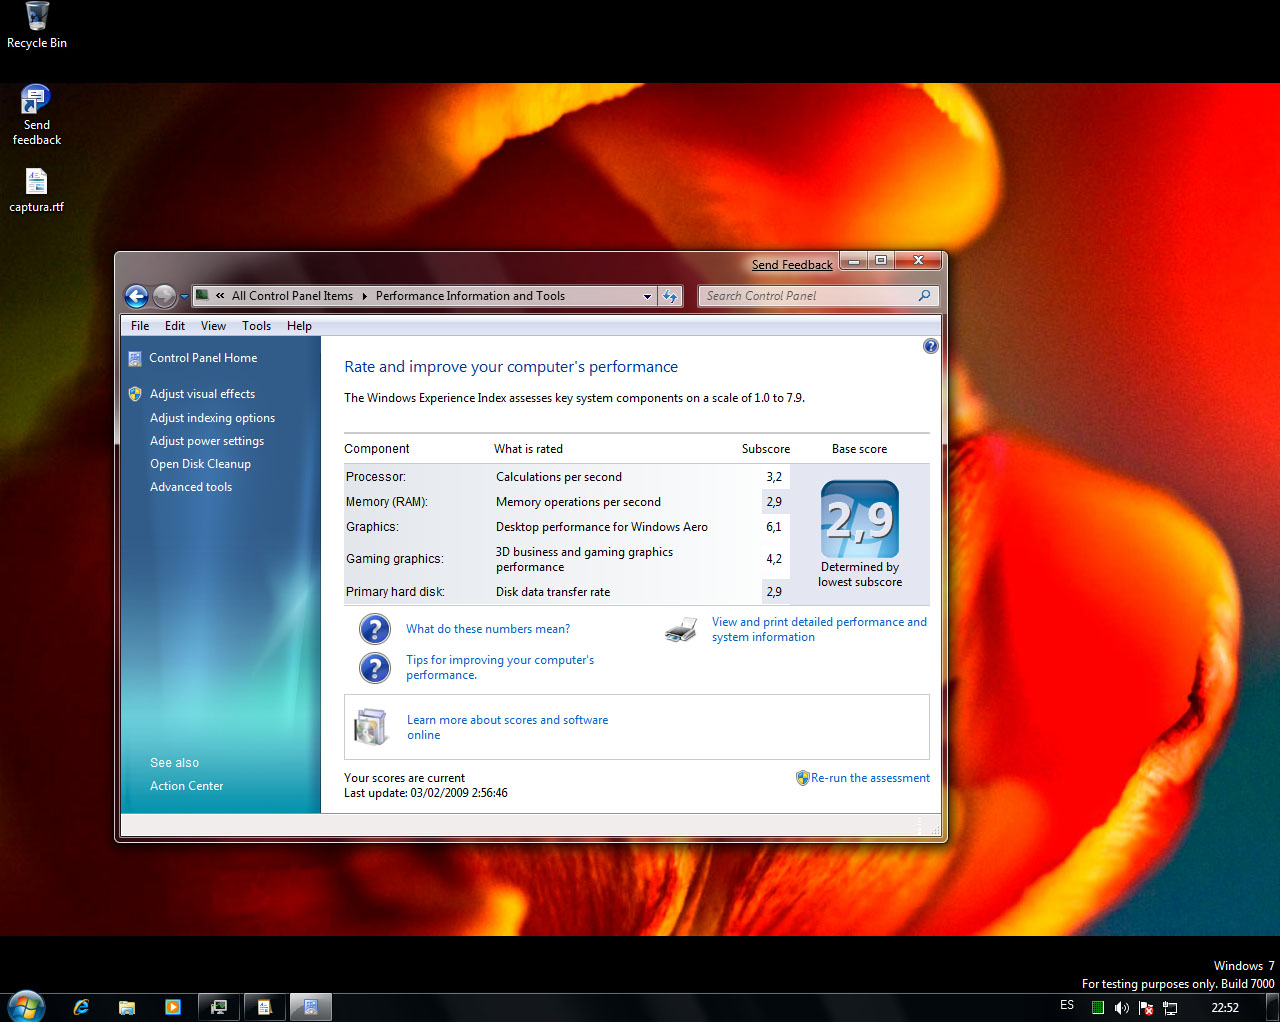Screen dimensions: 1280x1022
Task: Click the monitor application taskbar button
Action: pos(219,1007)
